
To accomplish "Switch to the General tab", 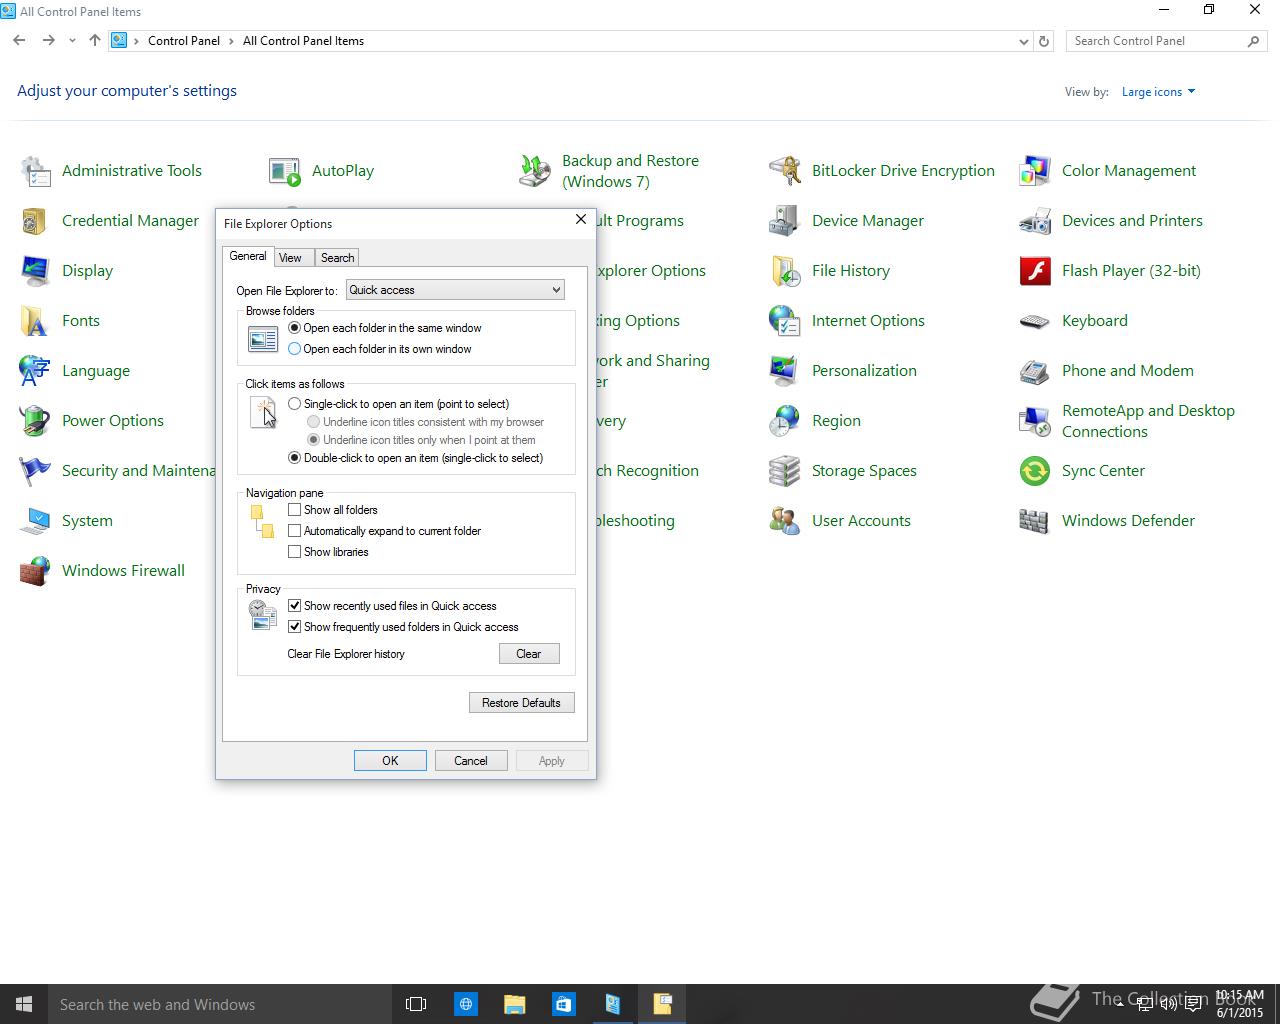I will 248,256.
